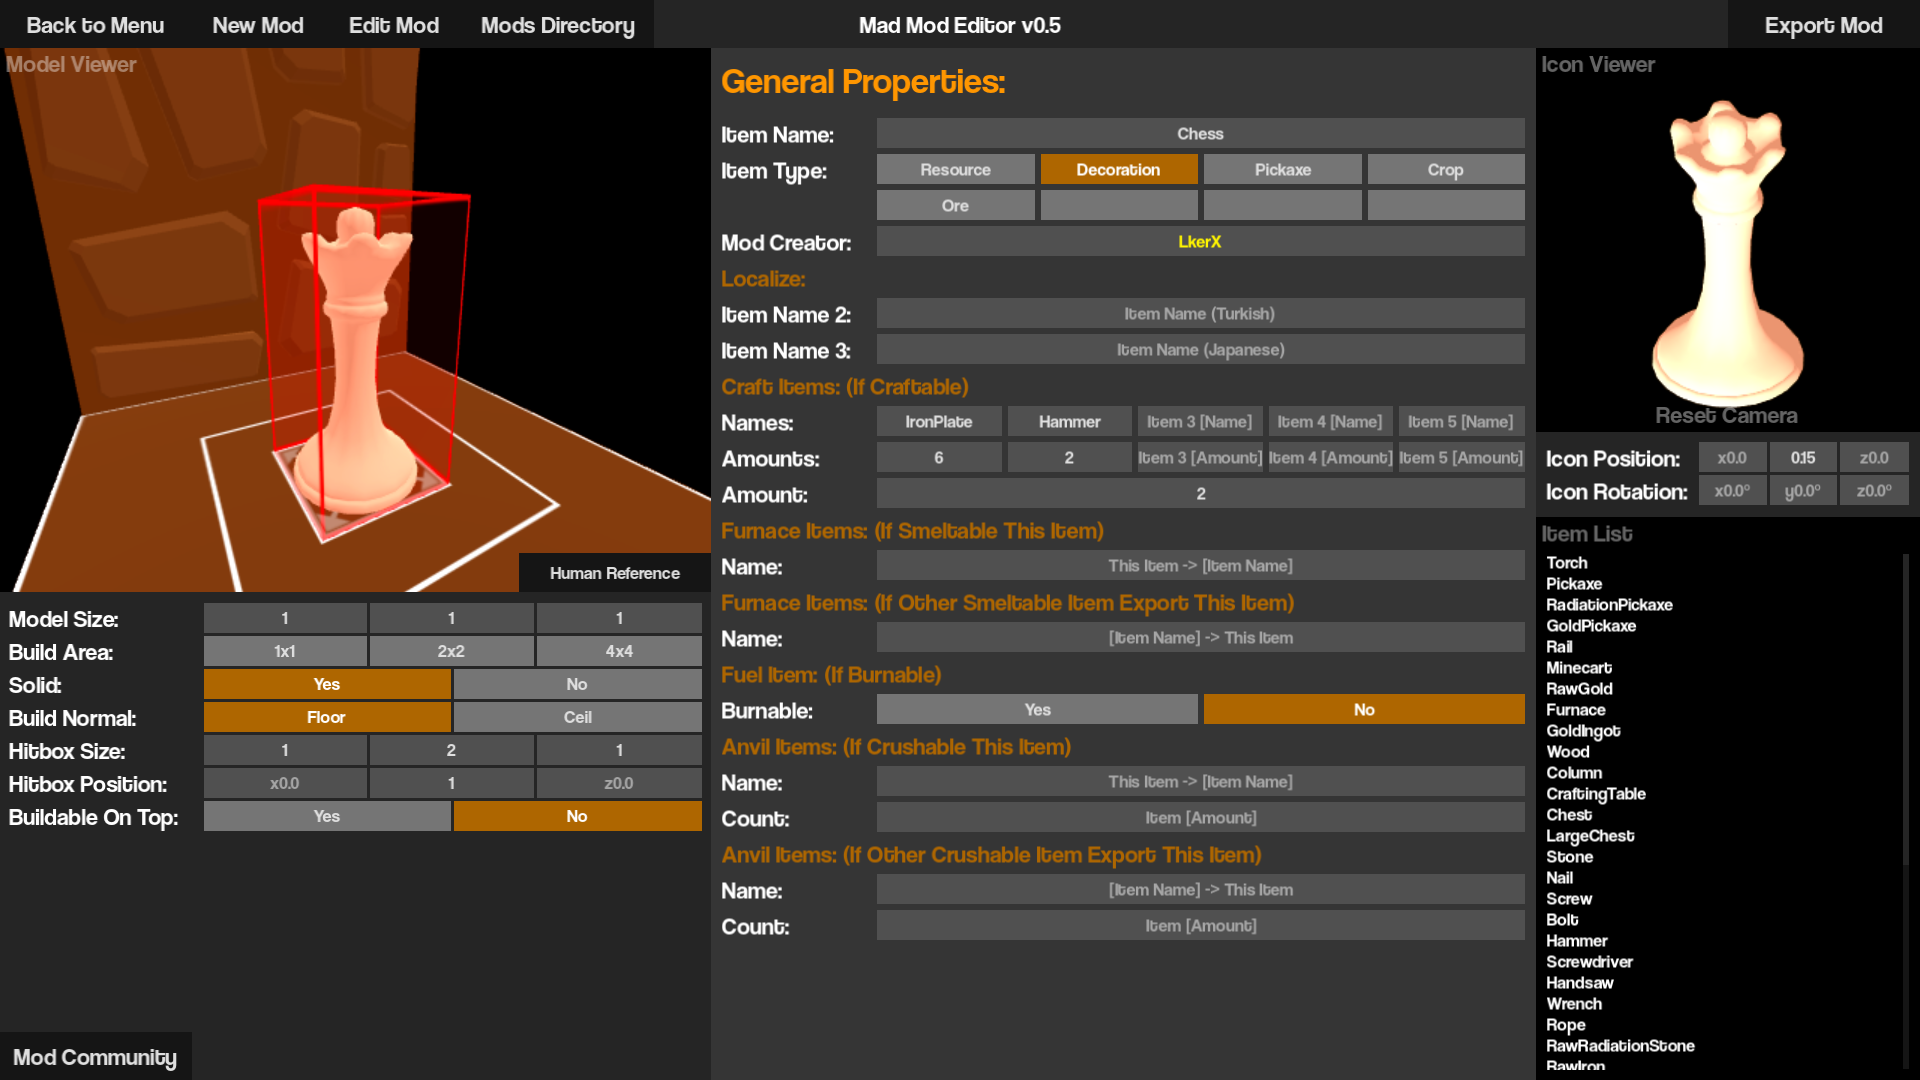This screenshot has height=1080, width=1920.
Task: Edit the Hammer craft item name
Action: coord(1069,422)
